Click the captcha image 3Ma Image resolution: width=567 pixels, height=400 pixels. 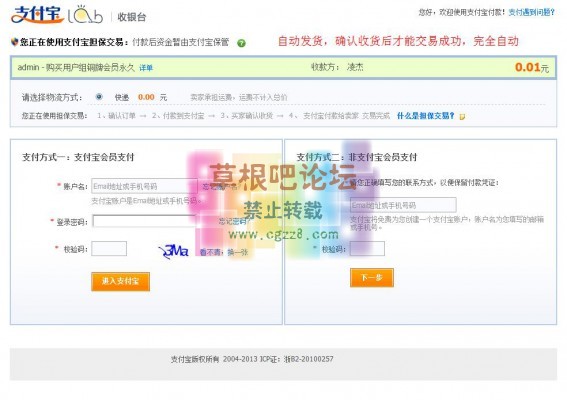click(x=174, y=251)
